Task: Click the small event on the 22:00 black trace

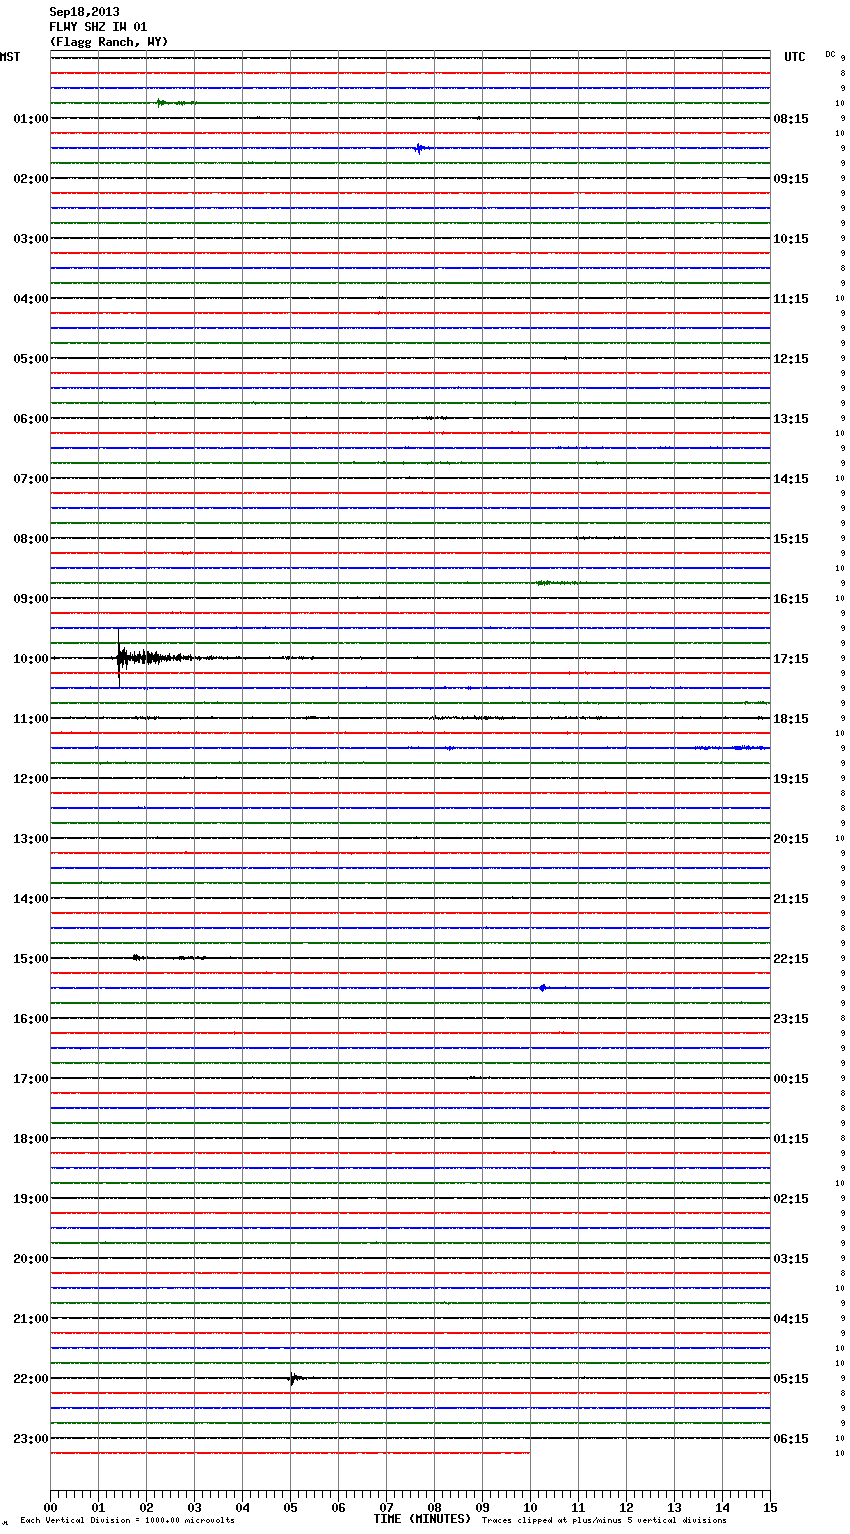Action: click(x=293, y=1378)
